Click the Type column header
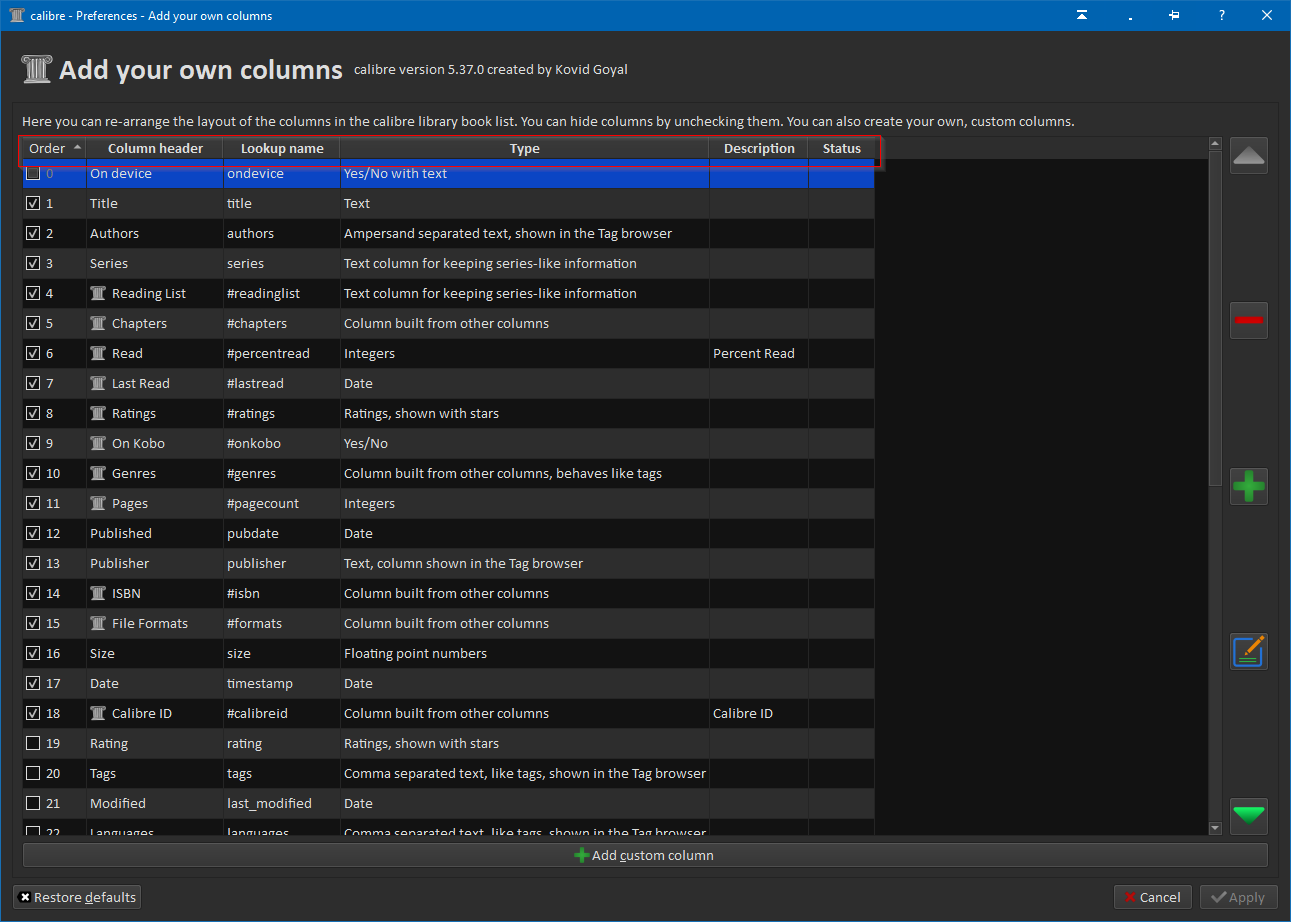1291x922 pixels. tap(524, 149)
